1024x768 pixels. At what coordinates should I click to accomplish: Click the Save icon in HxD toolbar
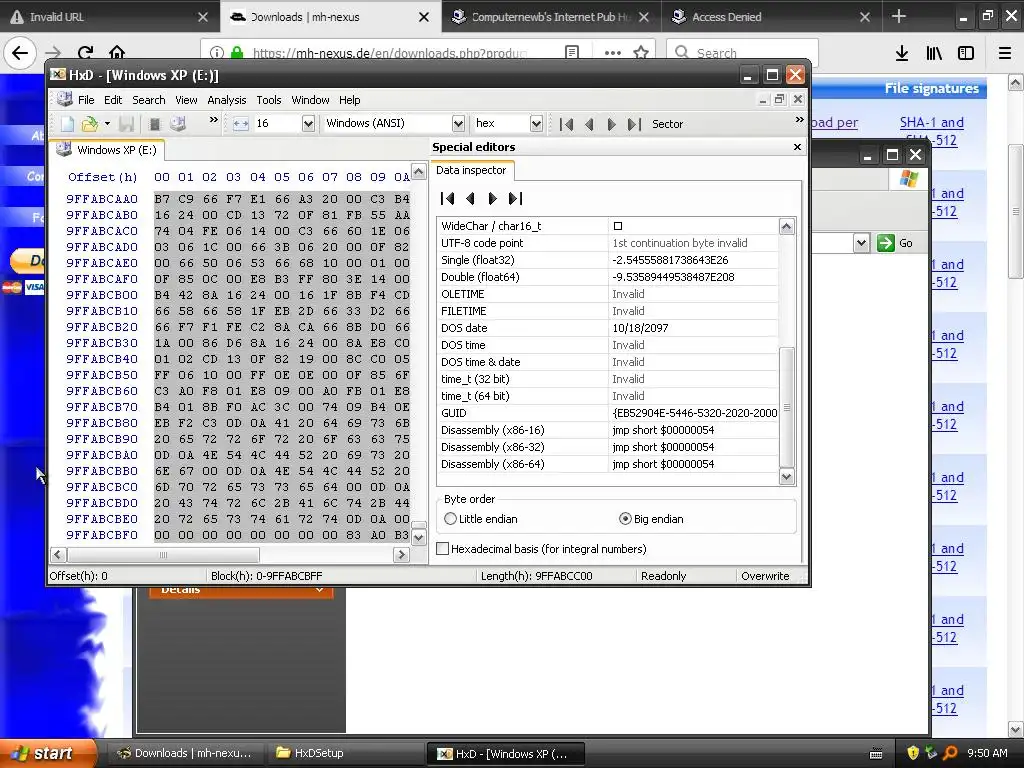coord(127,123)
